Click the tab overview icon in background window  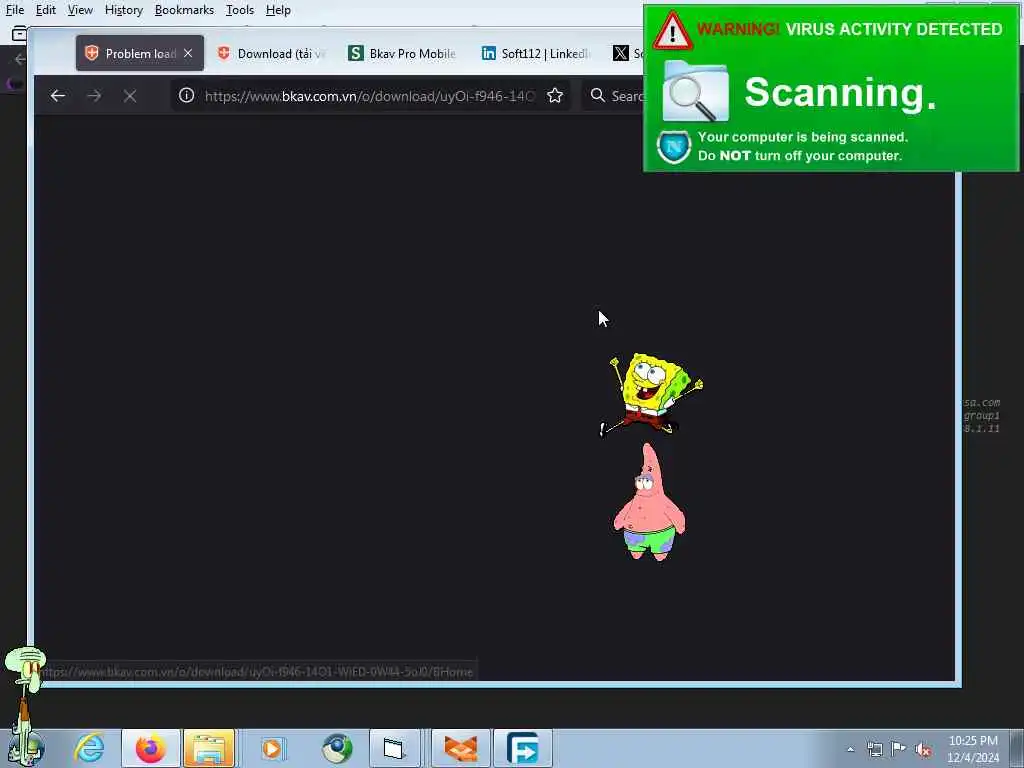(18, 33)
